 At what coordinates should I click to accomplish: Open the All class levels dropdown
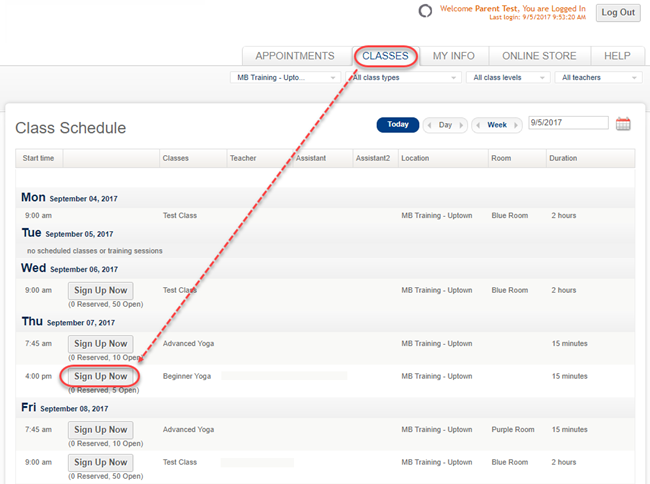tap(507, 77)
